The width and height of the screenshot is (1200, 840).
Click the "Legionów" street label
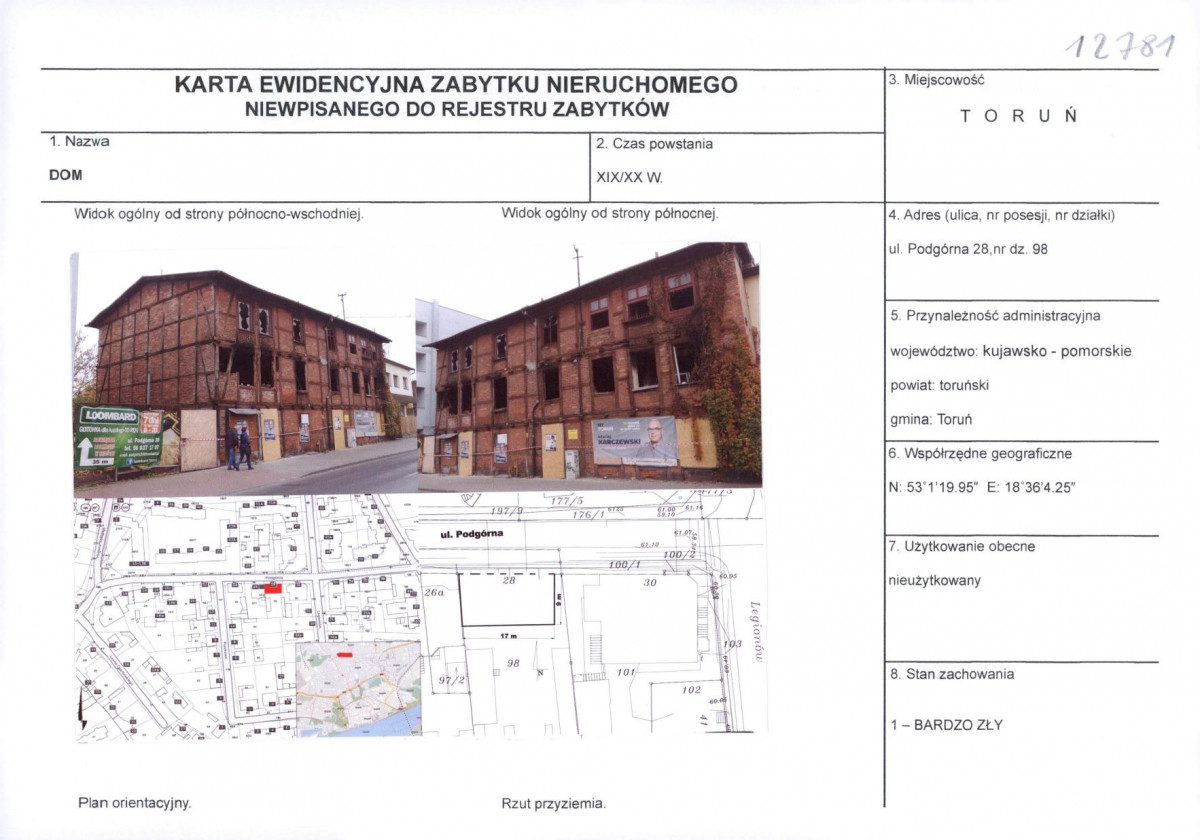pyautogui.click(x=757, y=631)
